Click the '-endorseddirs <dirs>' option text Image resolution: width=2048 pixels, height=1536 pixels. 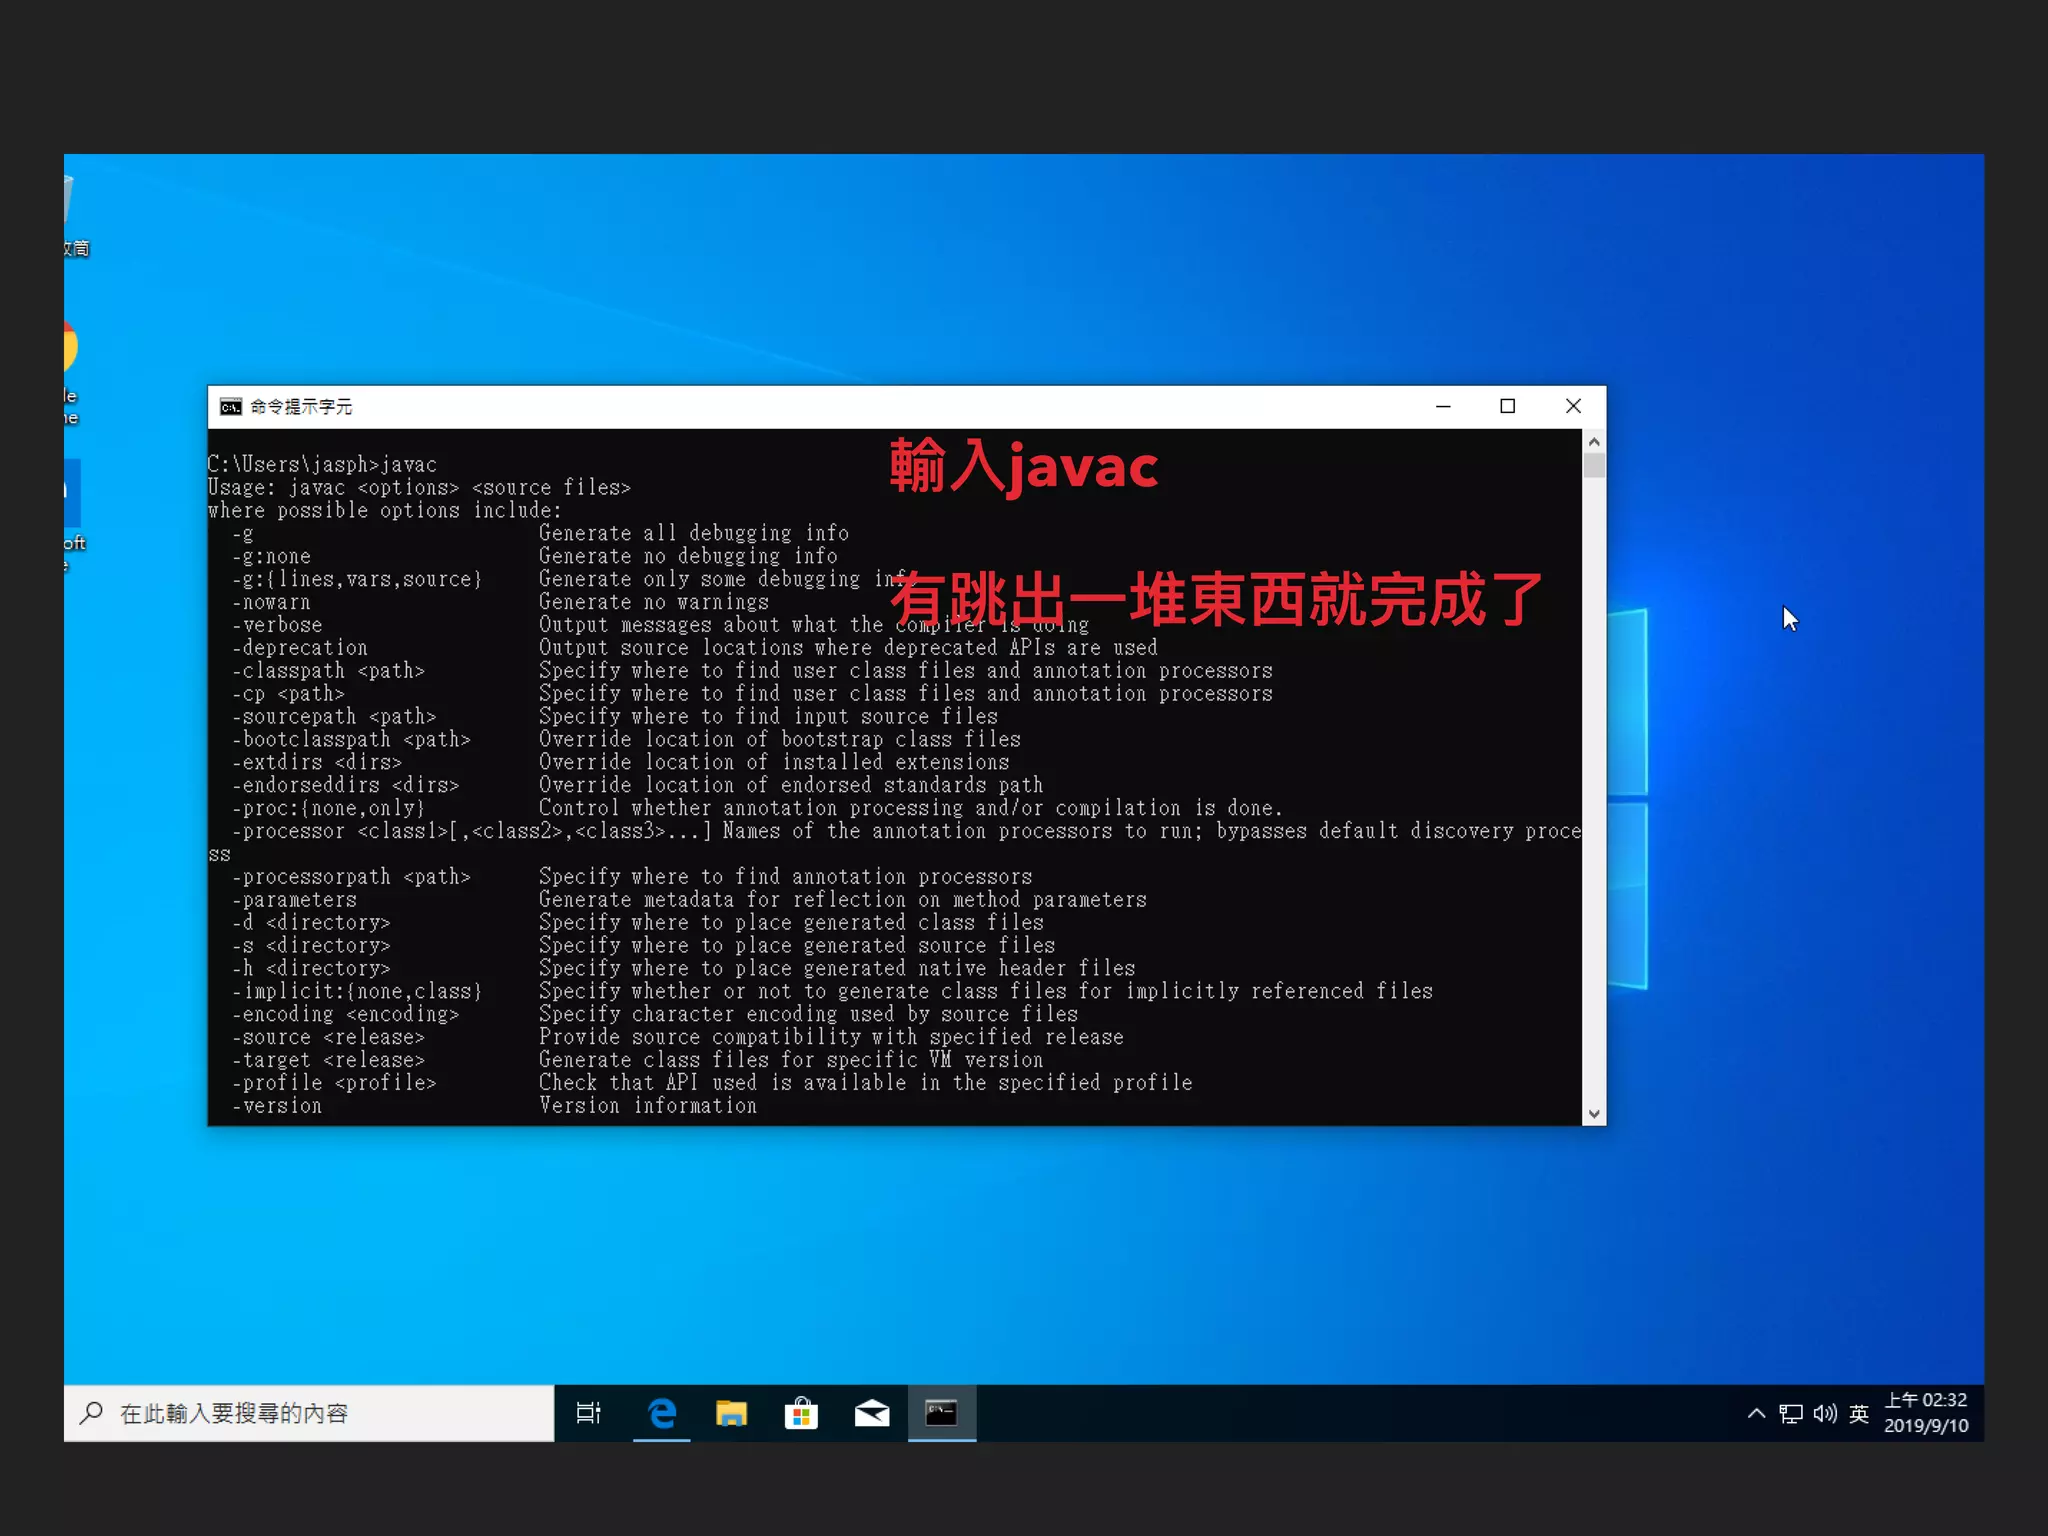pyautogui.click(x=346, y=786)
